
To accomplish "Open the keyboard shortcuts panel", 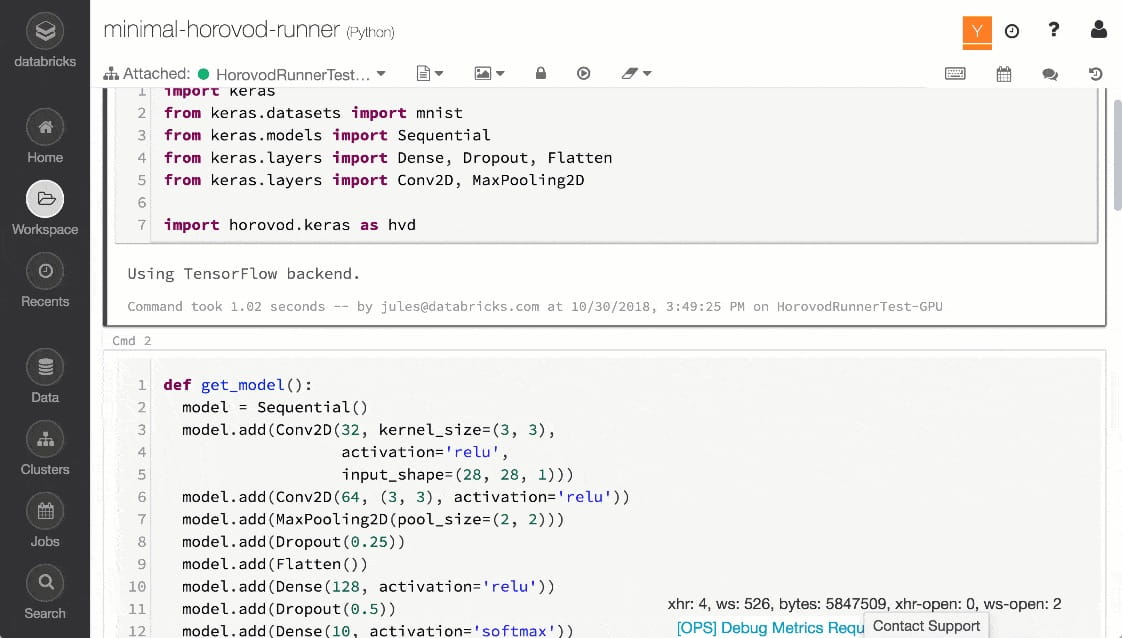I will coord(955,74).
